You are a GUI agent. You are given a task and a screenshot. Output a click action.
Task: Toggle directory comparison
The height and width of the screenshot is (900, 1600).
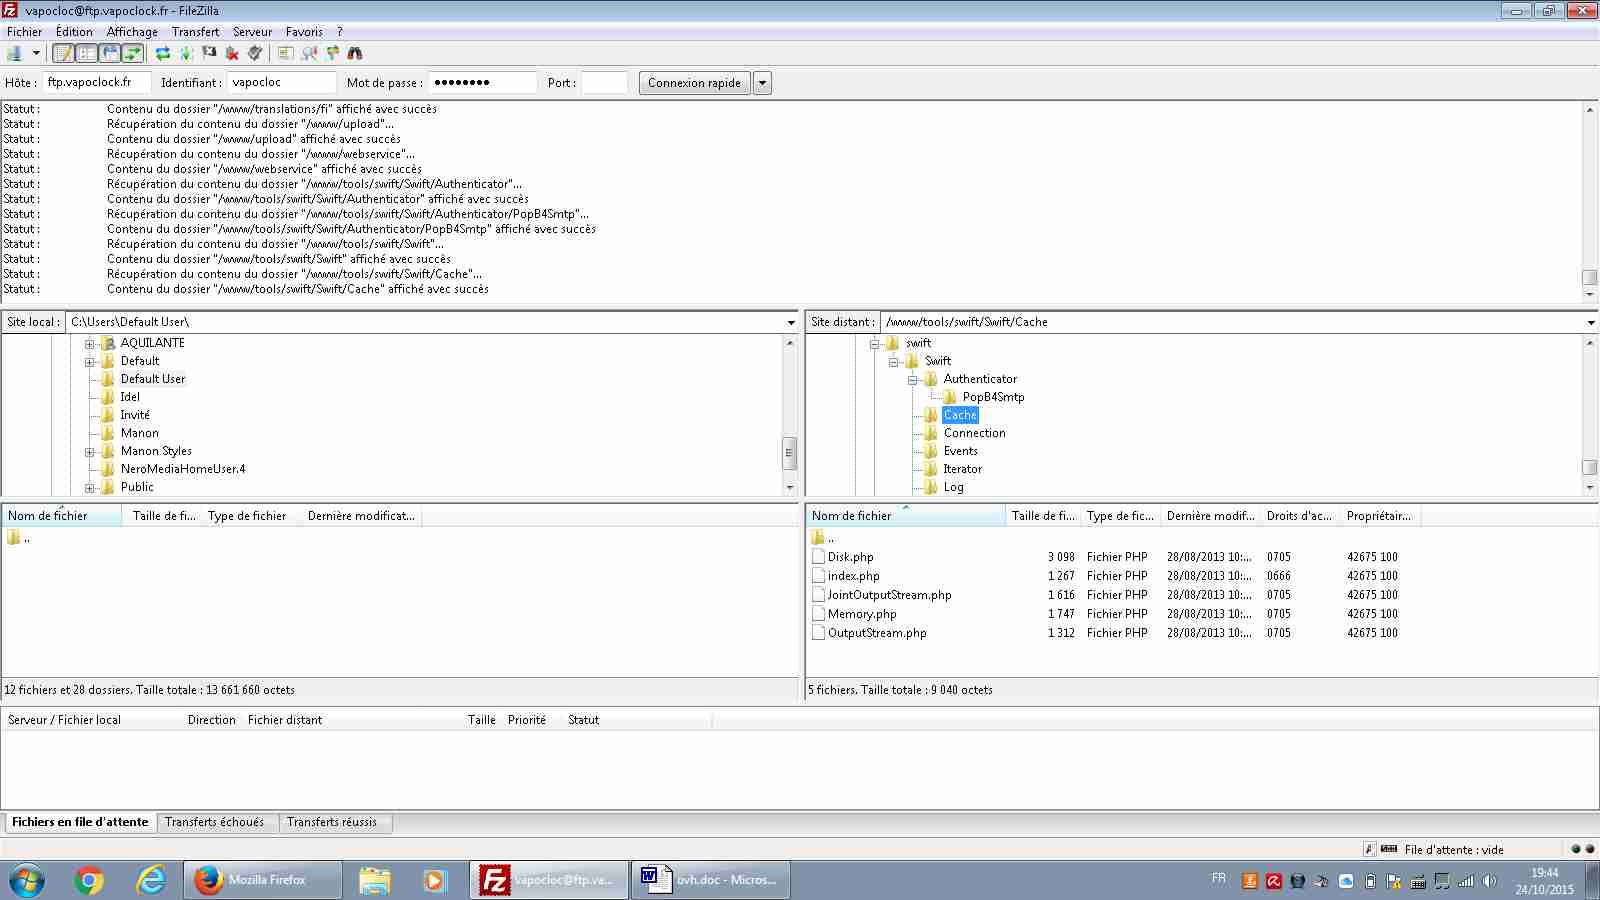(309, 53)
